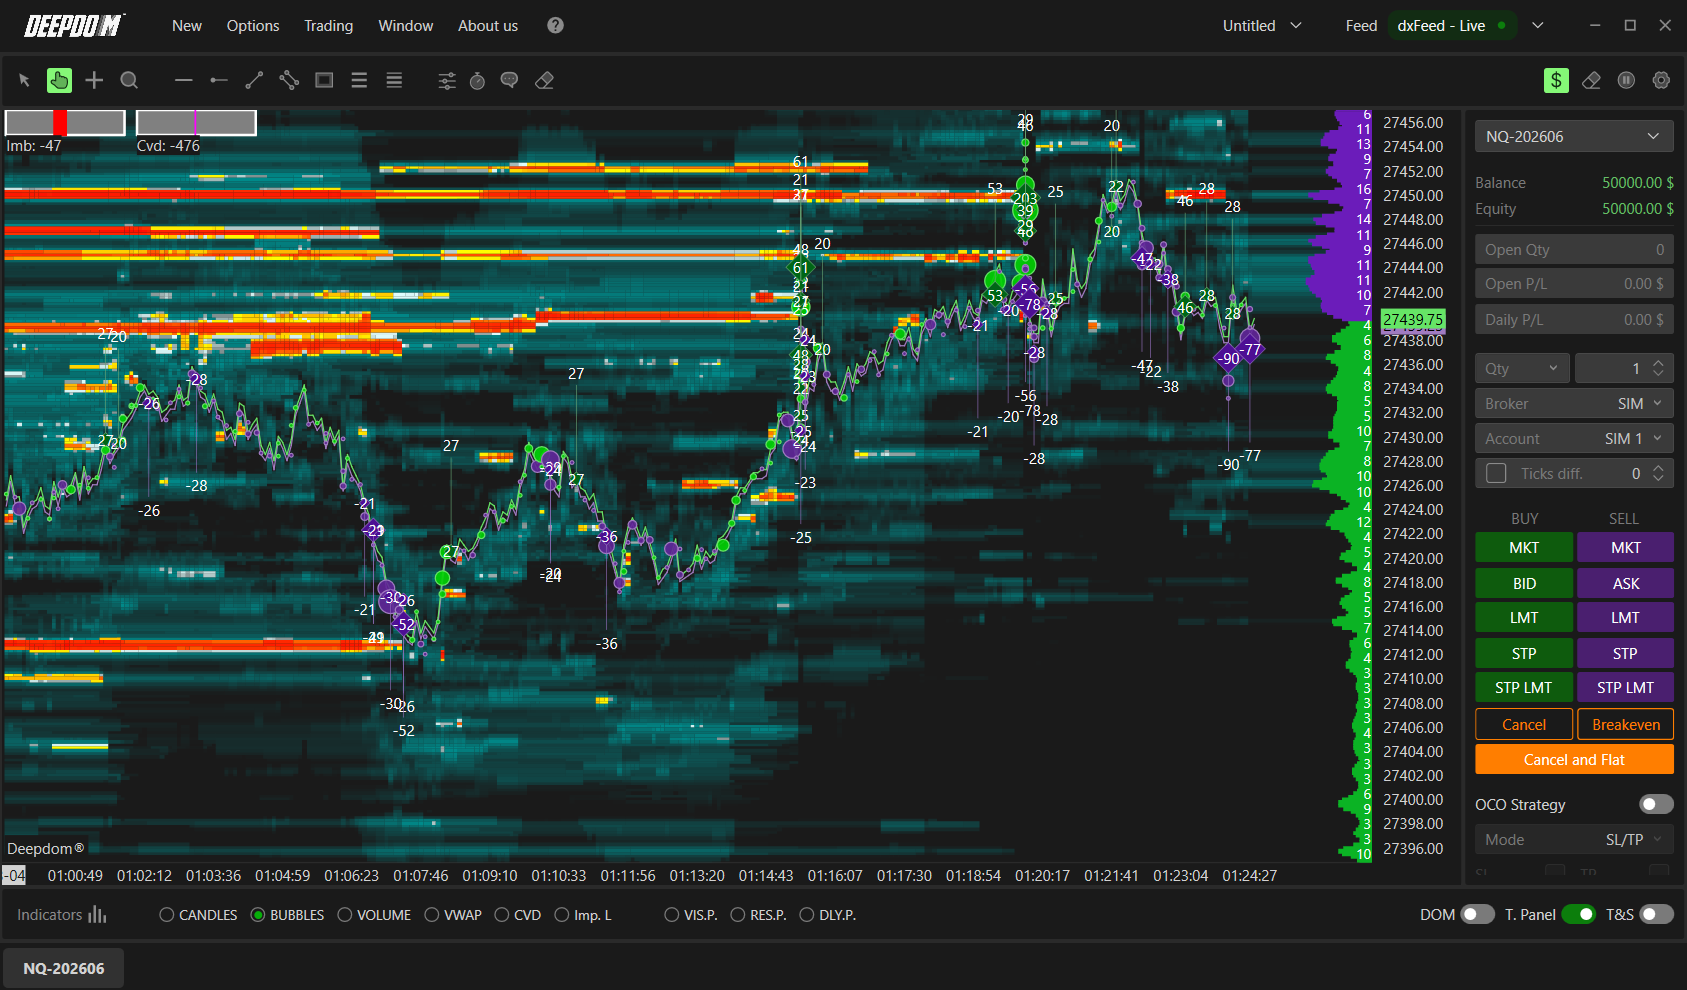Image resolution: width=1687 pixels, height=990 pixels.
Task: Pick the horizontal ray drawing tool
Action: [219, 81]
